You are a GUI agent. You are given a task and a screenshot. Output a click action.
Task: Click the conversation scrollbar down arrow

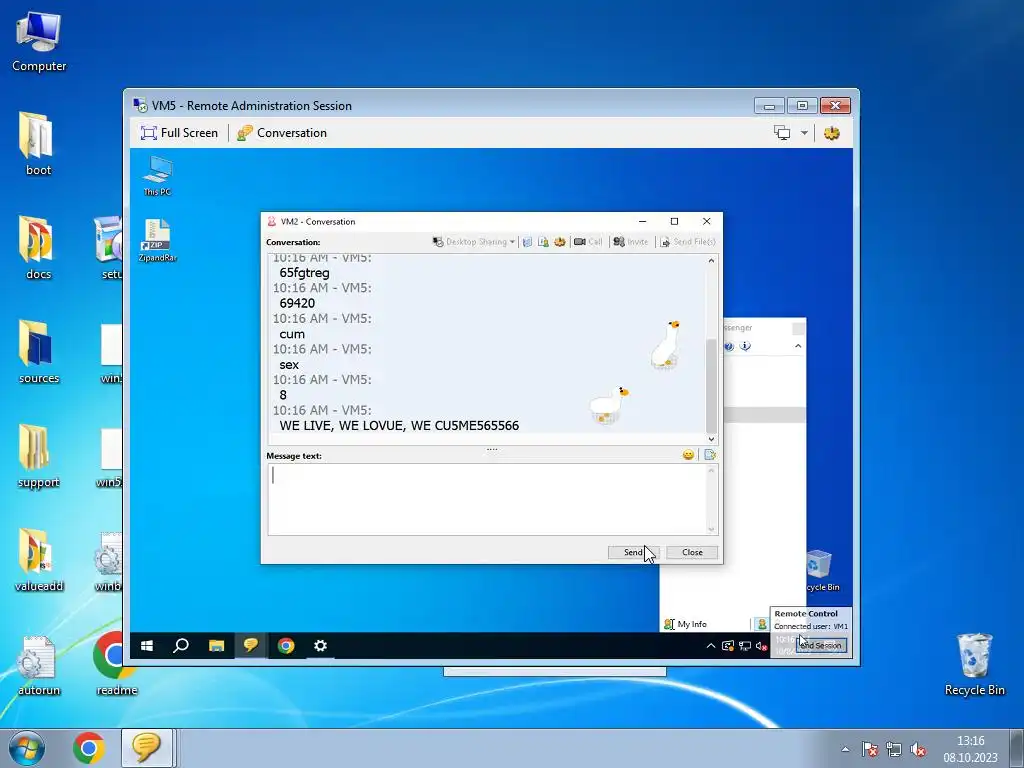click(x=712, y=439)
